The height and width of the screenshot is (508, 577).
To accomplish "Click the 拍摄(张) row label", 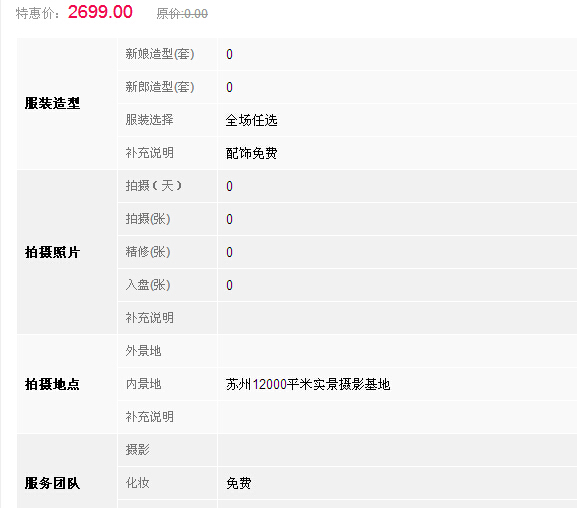I will [148, 219].
